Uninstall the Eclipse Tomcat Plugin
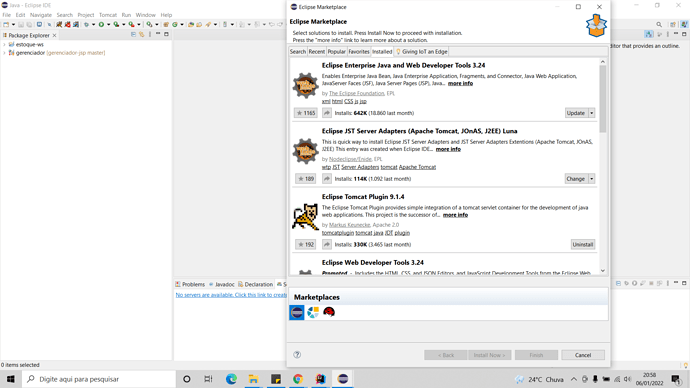Screen dimensions: 690x388 click(583, 245)
